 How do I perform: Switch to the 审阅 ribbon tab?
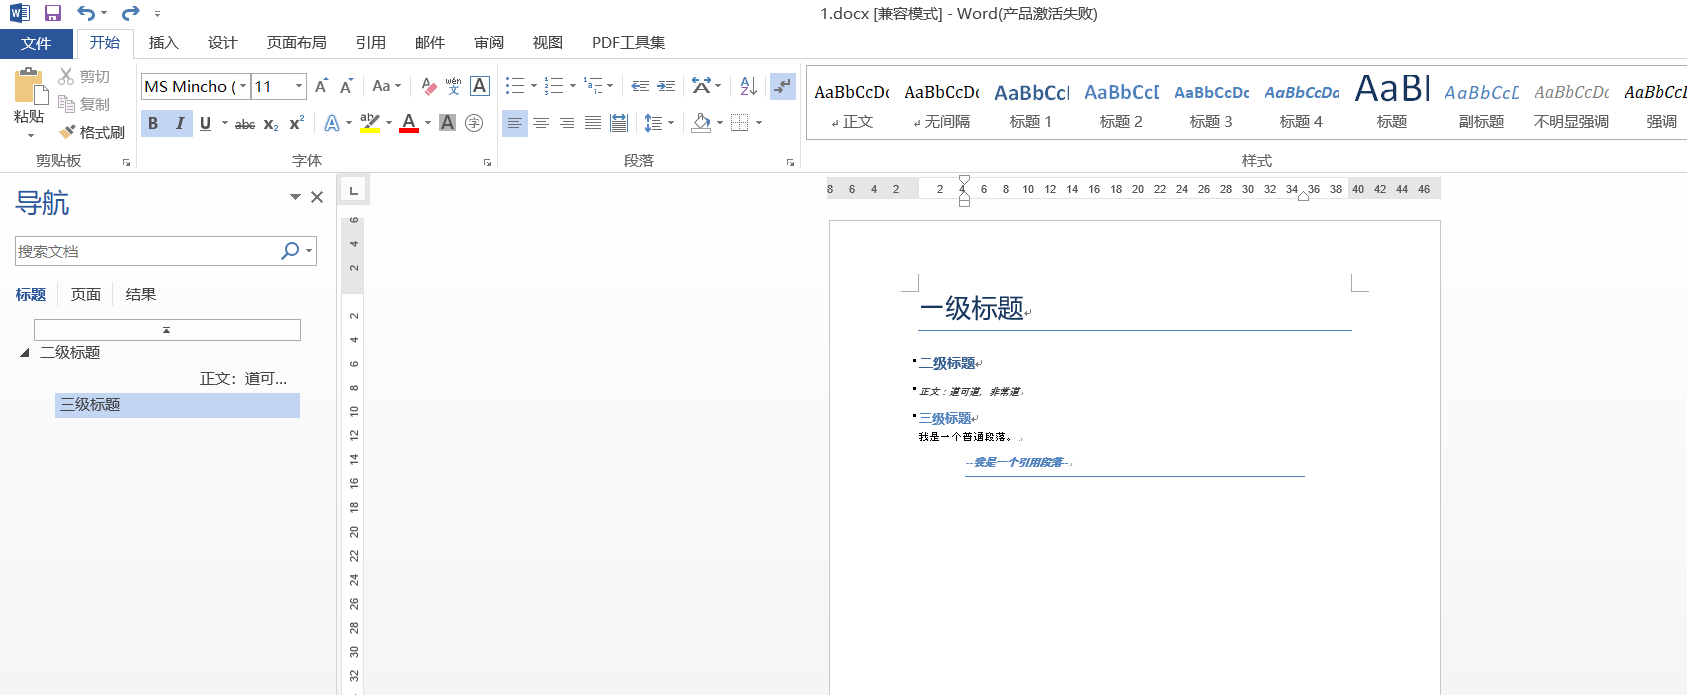(x=489, y=43)
